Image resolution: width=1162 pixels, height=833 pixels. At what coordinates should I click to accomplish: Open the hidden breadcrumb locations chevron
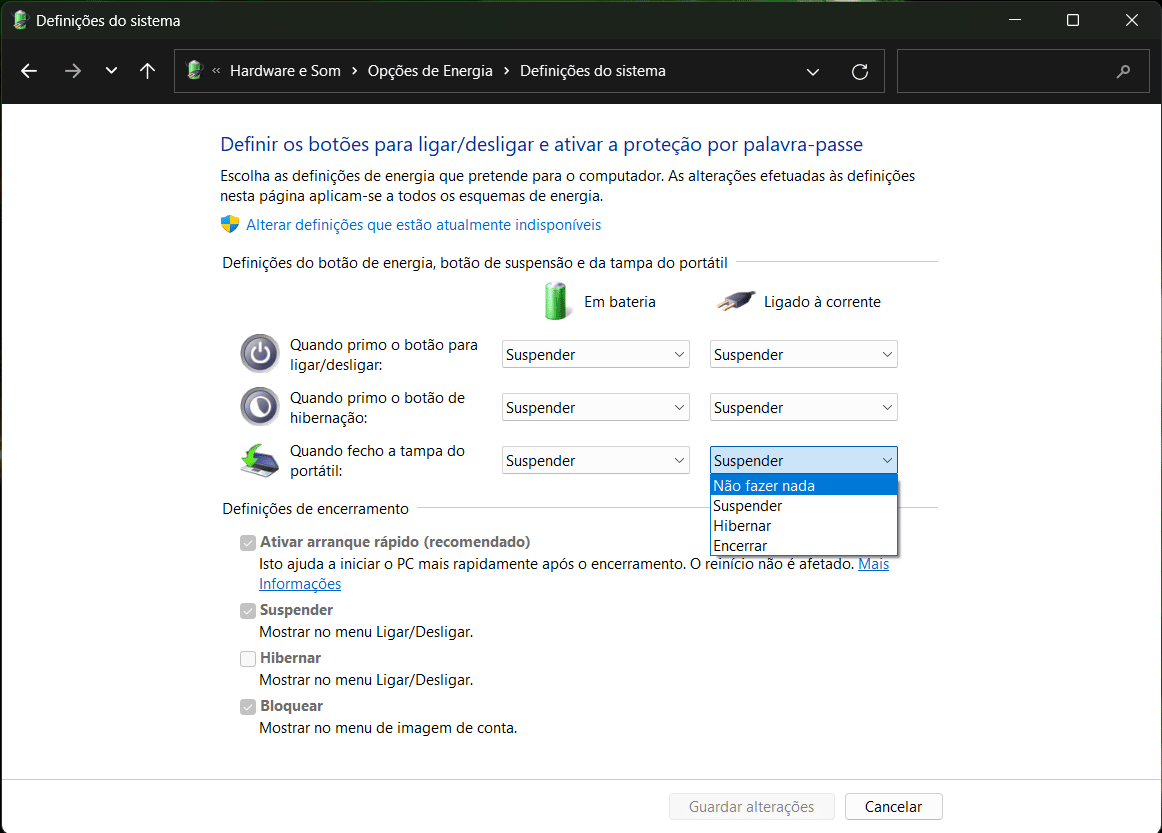(x=216, y=71)
